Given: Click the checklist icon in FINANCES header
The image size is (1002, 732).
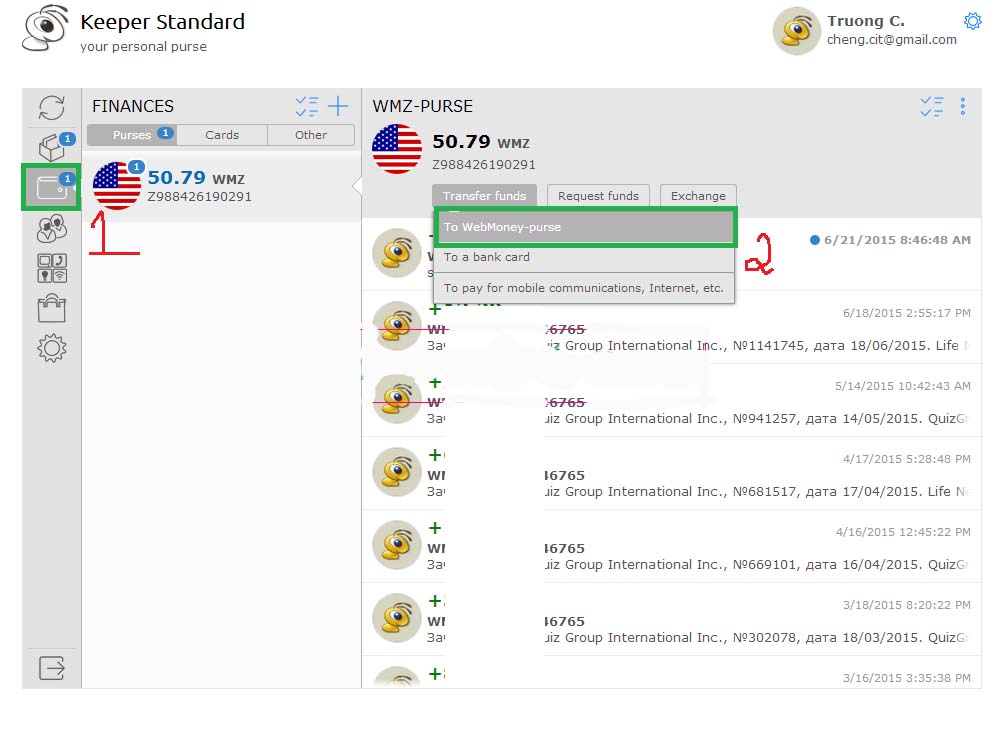Looking at the screenshot, I should [x=307, y=106].
